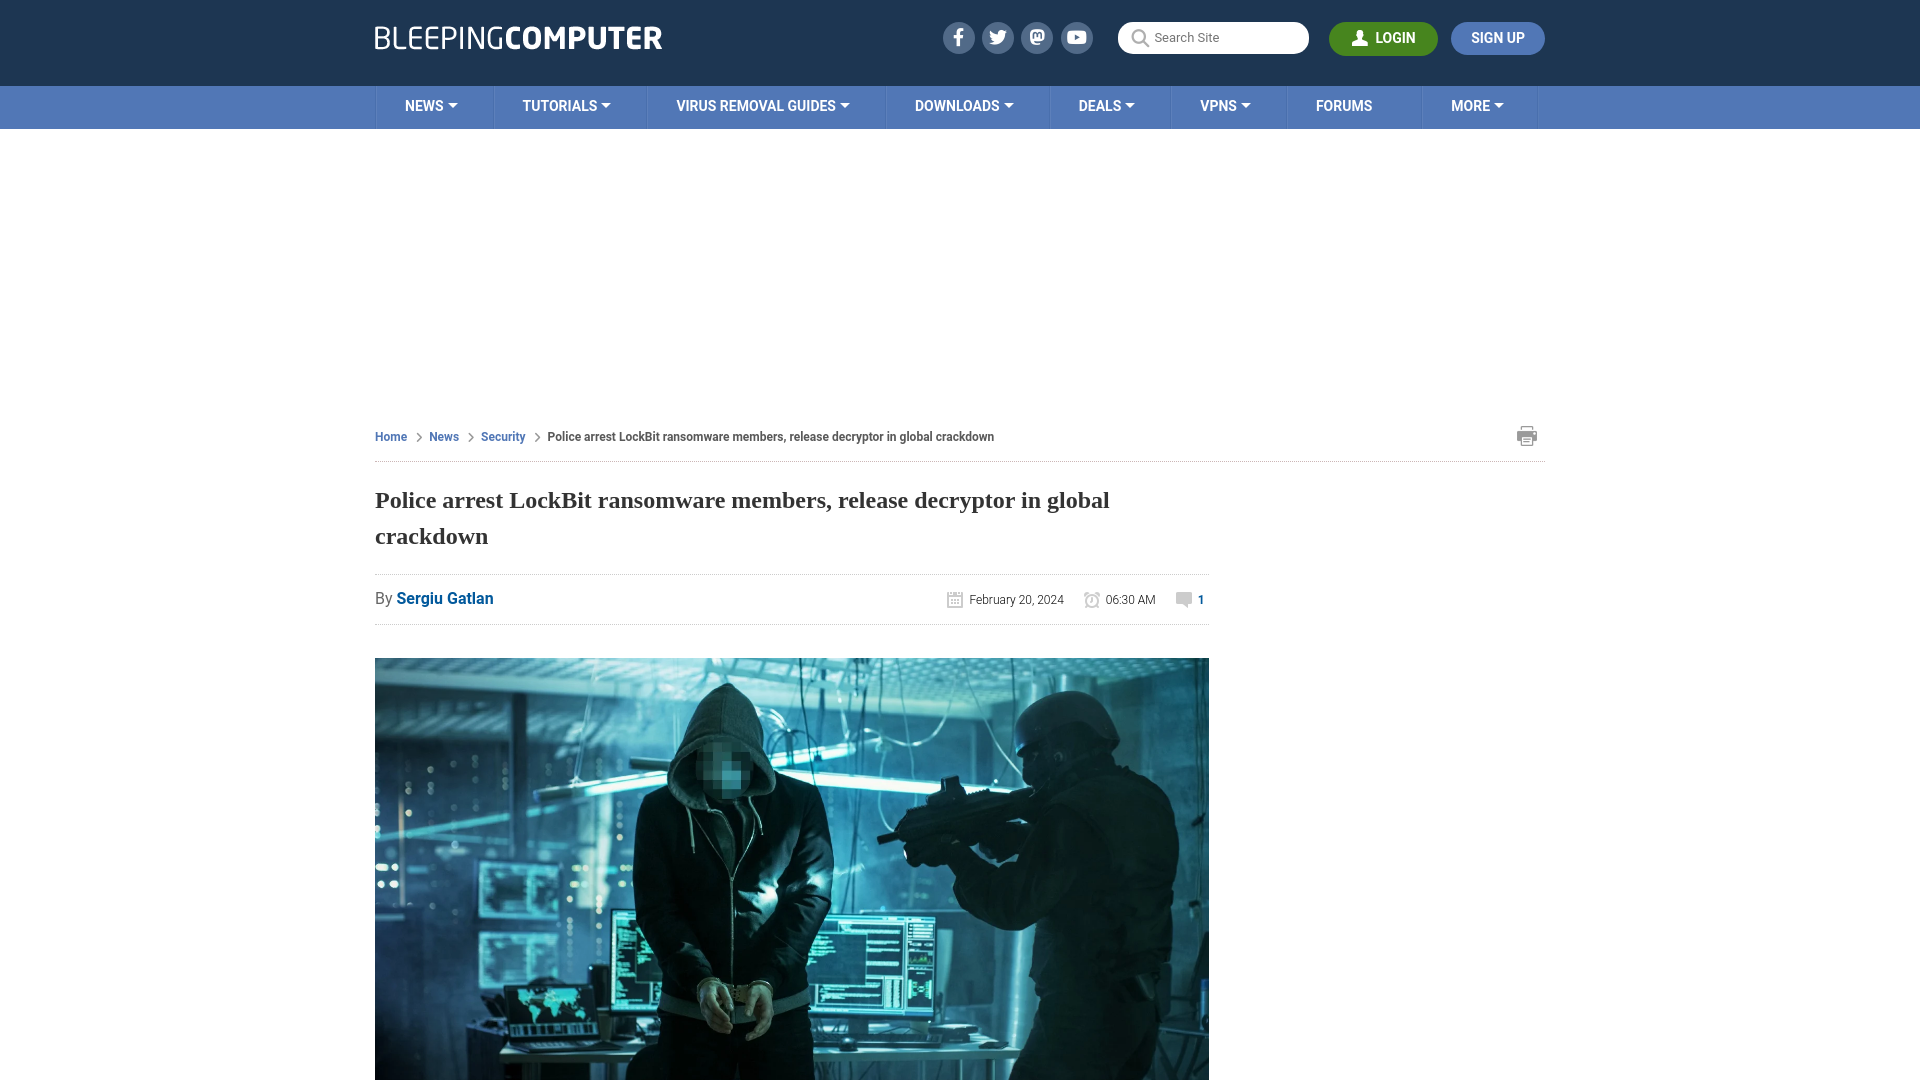The width and height of the screenshot is (1920, 1080).
Task: Select the VPNS menu item
Action: point(1225,105)
